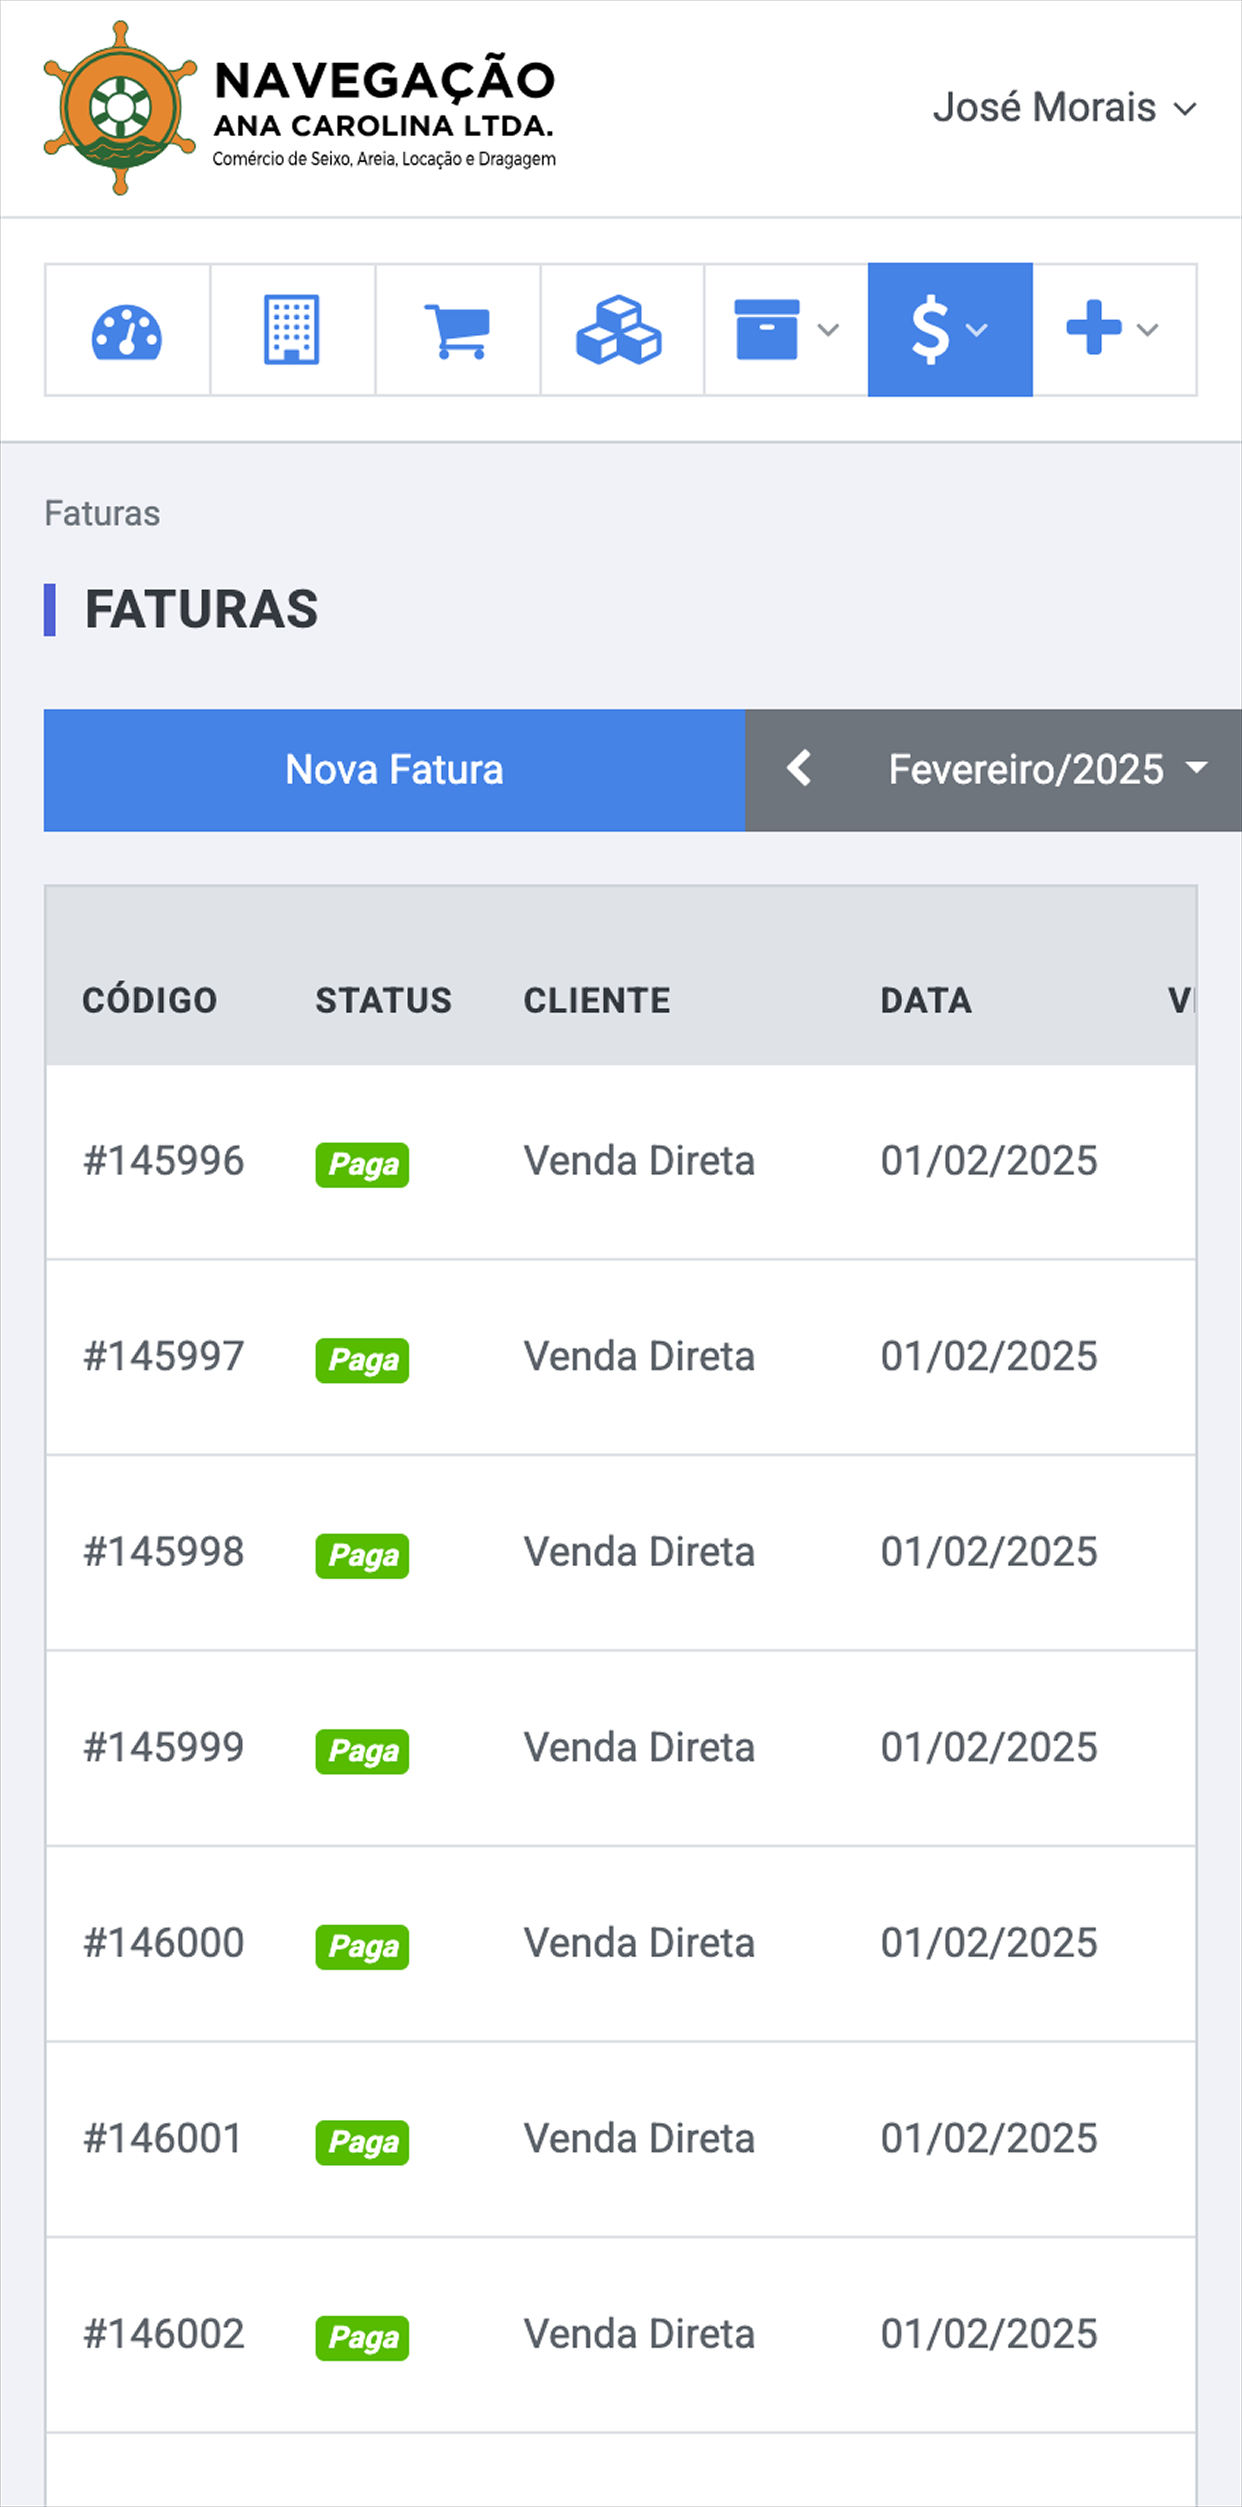Image resolution: width=1242 pixels, height=2507 pixels.
Task: Open invoice #145996
Action: (164, 1161)
